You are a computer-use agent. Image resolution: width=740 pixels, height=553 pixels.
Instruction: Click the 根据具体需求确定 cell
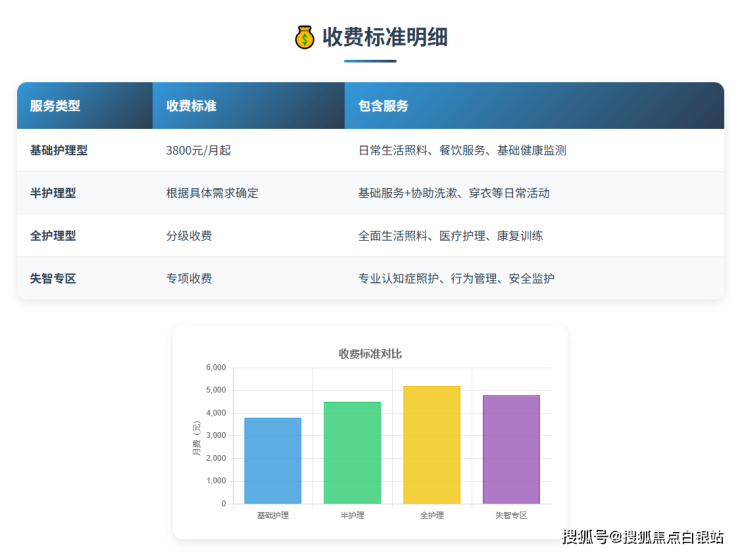click(x=212, y=193)
